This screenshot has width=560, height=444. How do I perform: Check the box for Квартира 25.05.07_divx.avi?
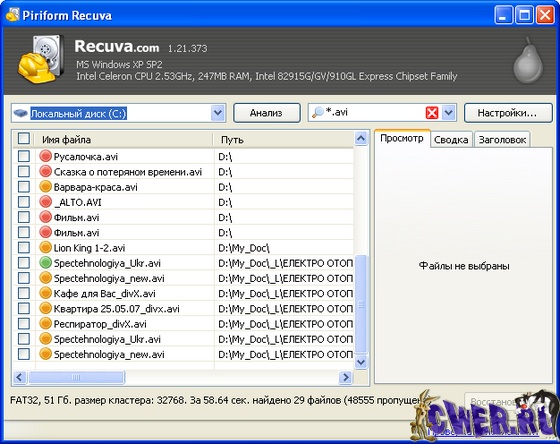pyautogui.click(x=24, y=308)
